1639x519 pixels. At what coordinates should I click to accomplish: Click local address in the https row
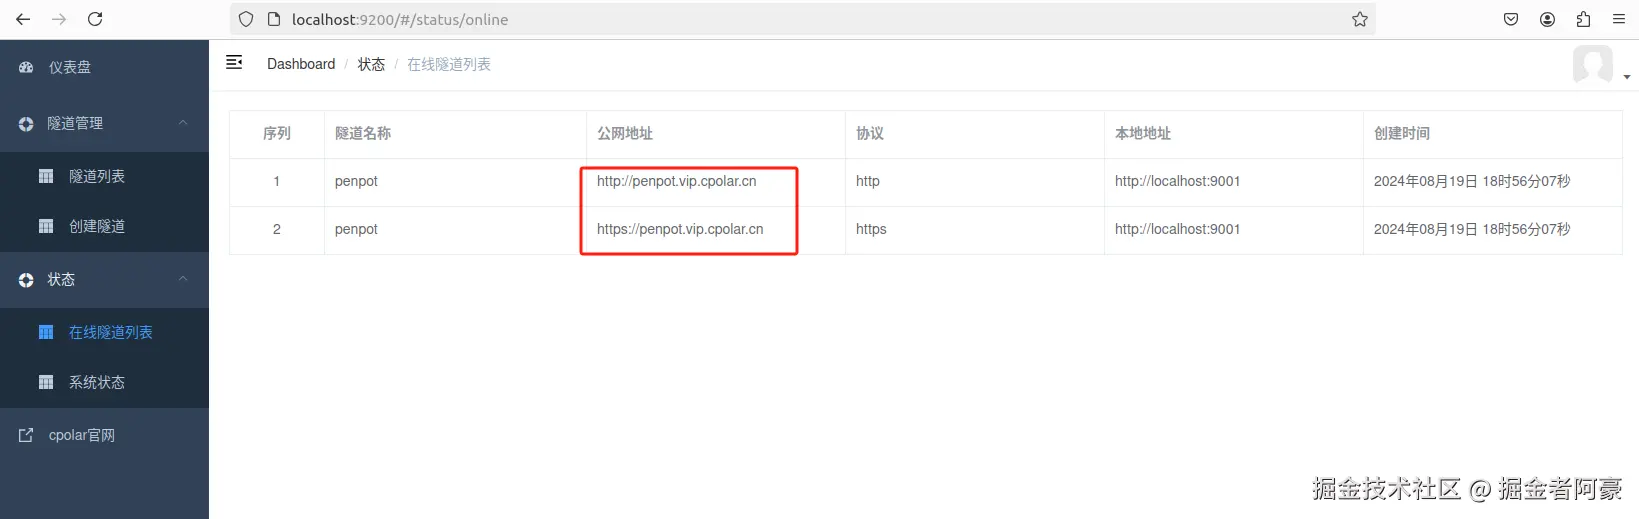[x=1178, y=229]
